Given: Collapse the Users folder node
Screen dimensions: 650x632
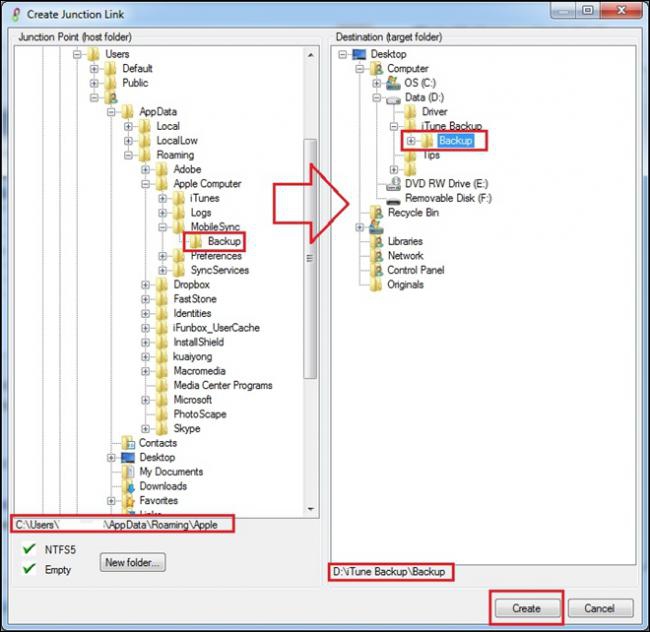Looking at the screenshot, I should pos(77,54).
